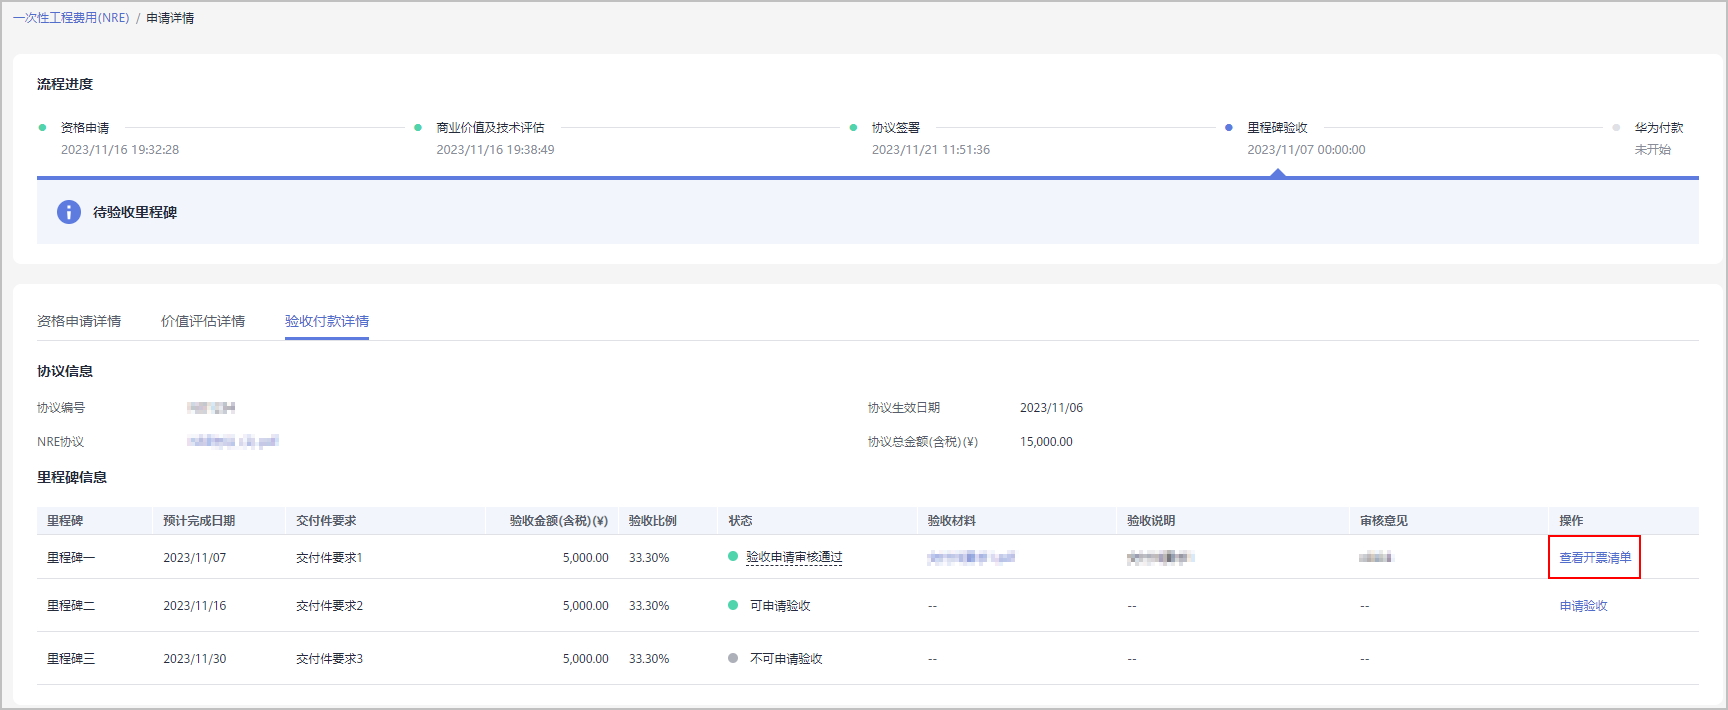1728x710 pixels.
Task: Click the blurred 协议编号 value
Action: point(211,408)
